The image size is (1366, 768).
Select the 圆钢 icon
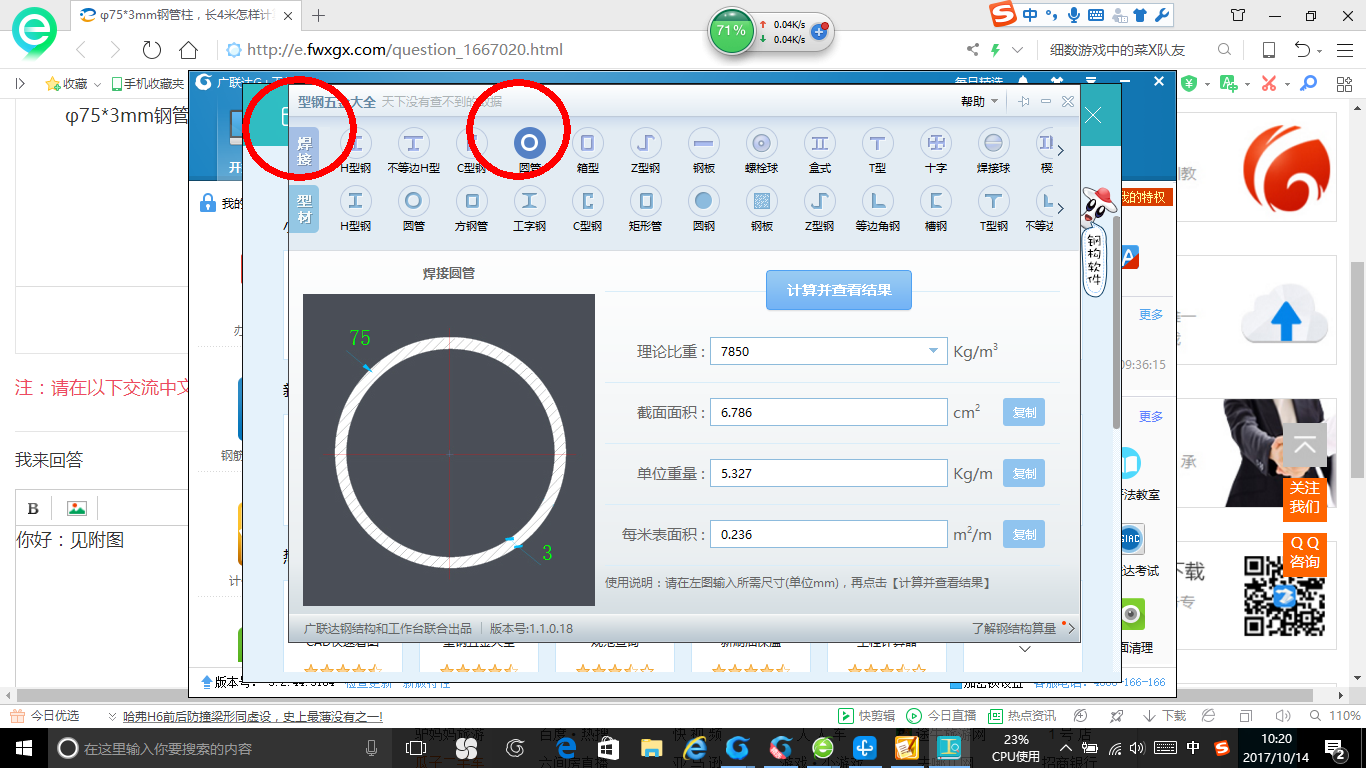704,209
